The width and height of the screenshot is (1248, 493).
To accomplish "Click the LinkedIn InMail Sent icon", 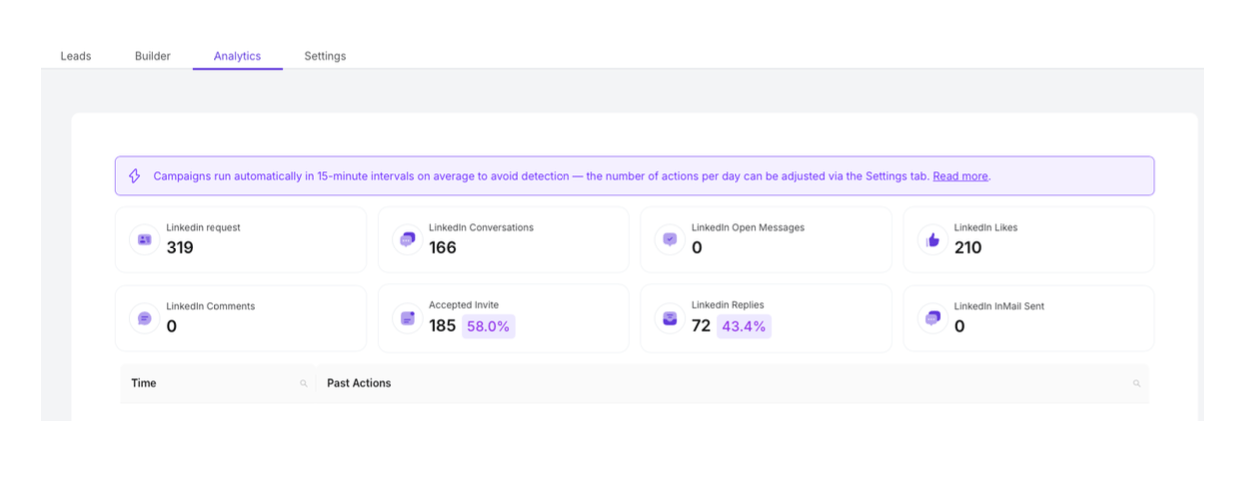I will [933, 318].
